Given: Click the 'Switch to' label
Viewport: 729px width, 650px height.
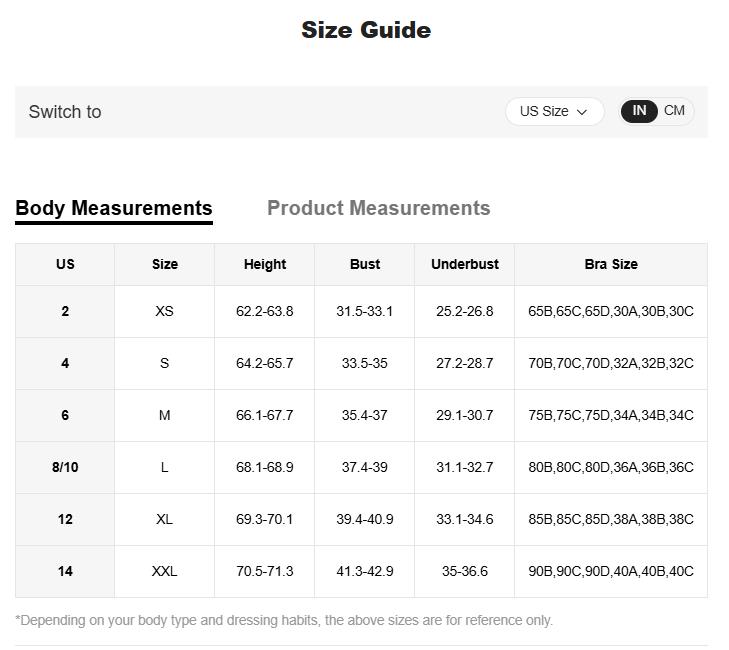Looking at the screenshot, I should coord(65,112).
